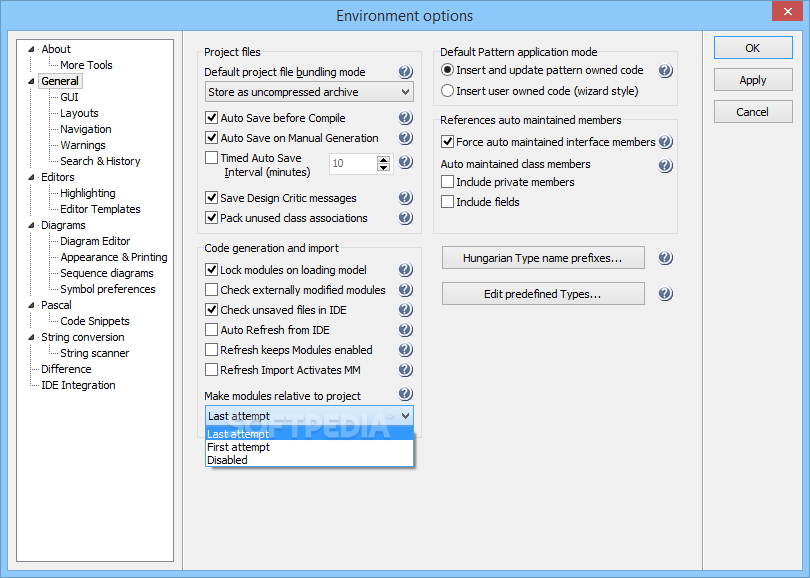
Task: Select Code Snippets under Pascal
Action: click(x=95, y=321)
